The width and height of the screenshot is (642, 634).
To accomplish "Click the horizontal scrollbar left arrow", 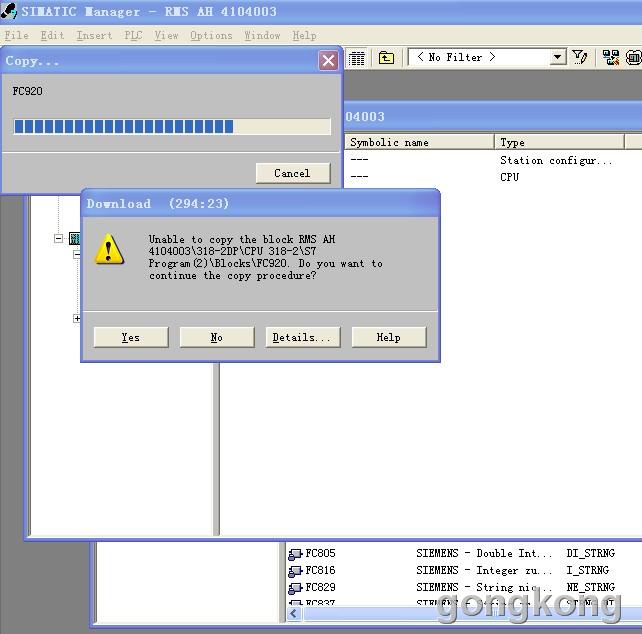I will click(294, 613).
